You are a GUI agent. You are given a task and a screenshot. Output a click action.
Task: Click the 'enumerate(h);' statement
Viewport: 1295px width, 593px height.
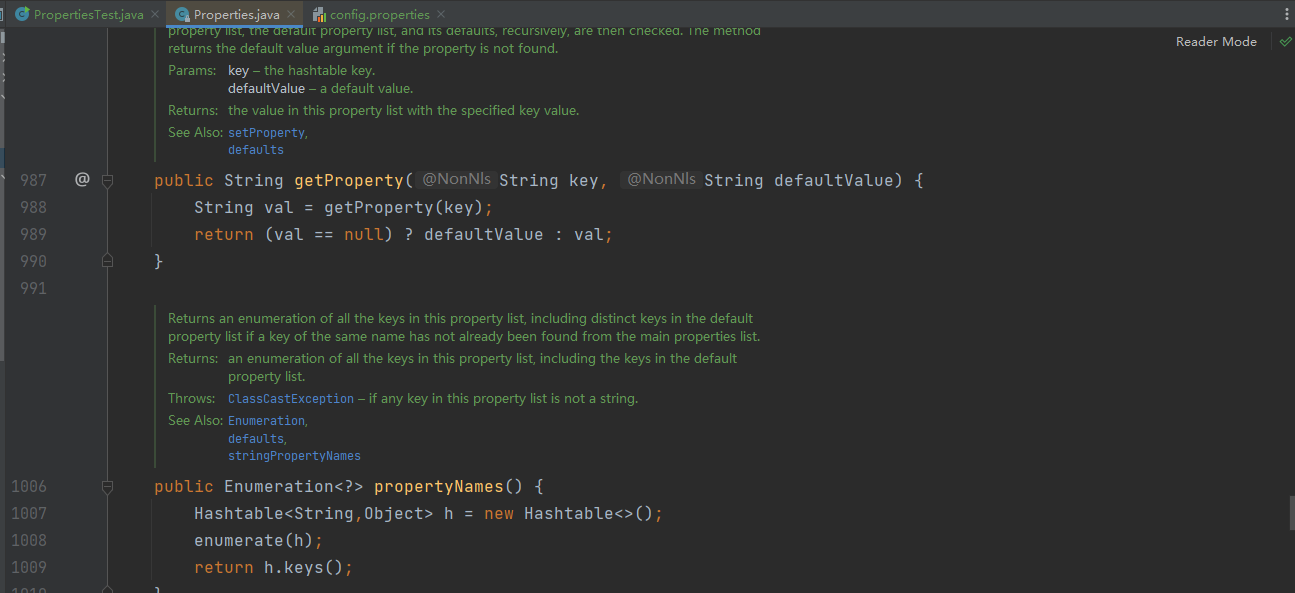[x=259, y=541]
